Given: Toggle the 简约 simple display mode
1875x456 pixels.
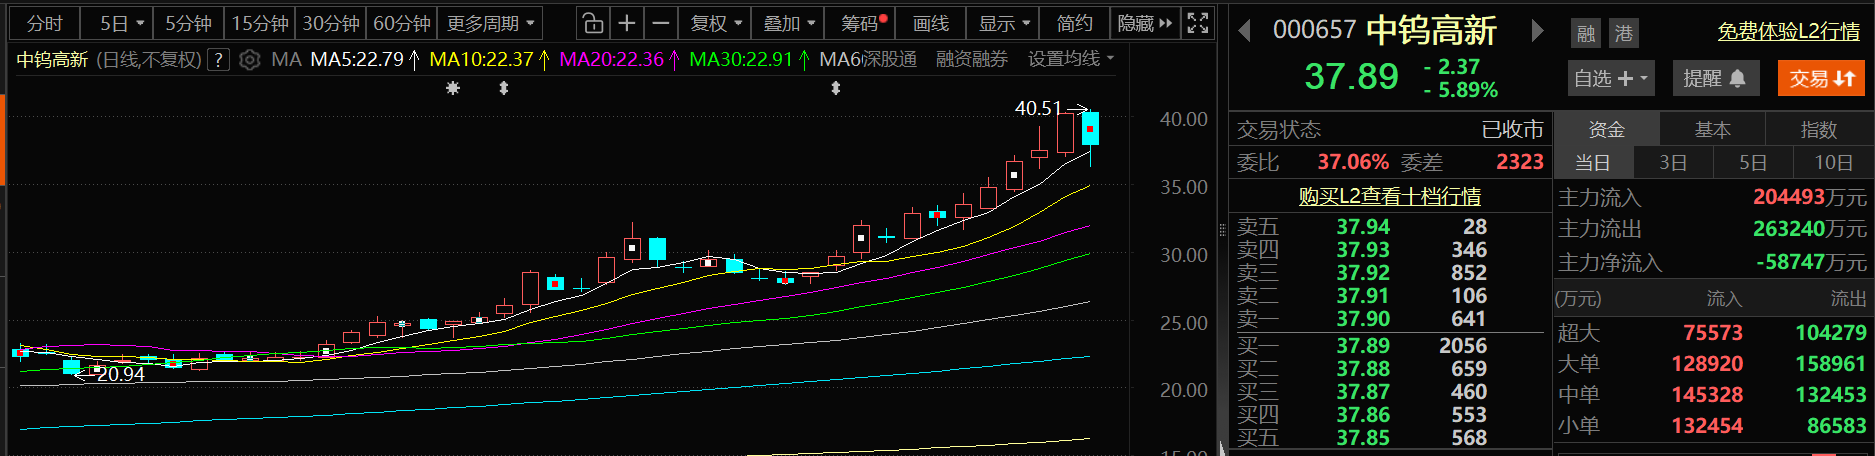Looking at the screenshot, I should point(1074,23).
